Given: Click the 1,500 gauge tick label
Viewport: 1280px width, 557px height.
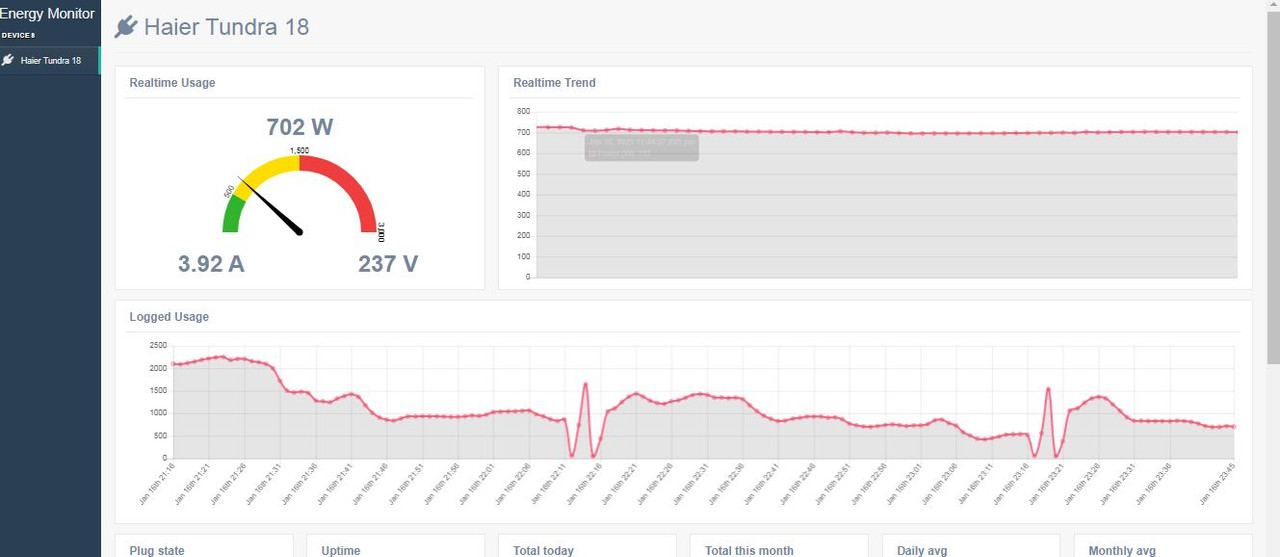Looking at the screenshot, I should click(299, 150).
